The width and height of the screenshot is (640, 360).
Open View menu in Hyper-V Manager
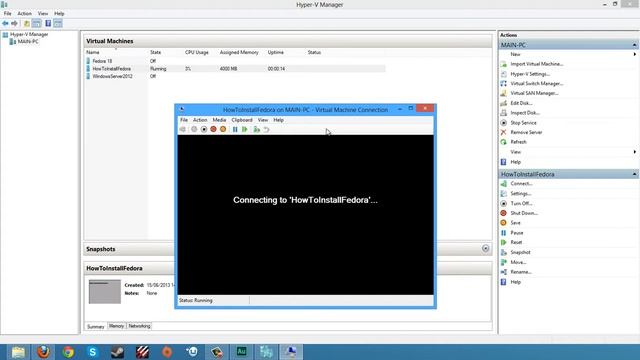[42, 13]
